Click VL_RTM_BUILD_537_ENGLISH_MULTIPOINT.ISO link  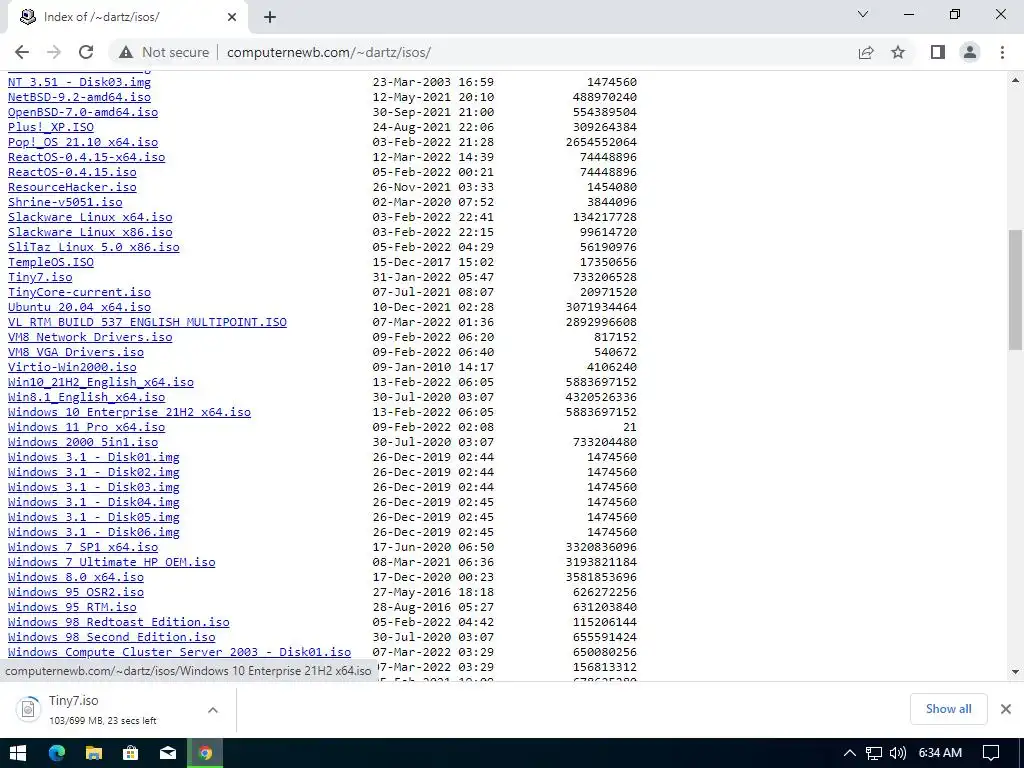[148, 322]
